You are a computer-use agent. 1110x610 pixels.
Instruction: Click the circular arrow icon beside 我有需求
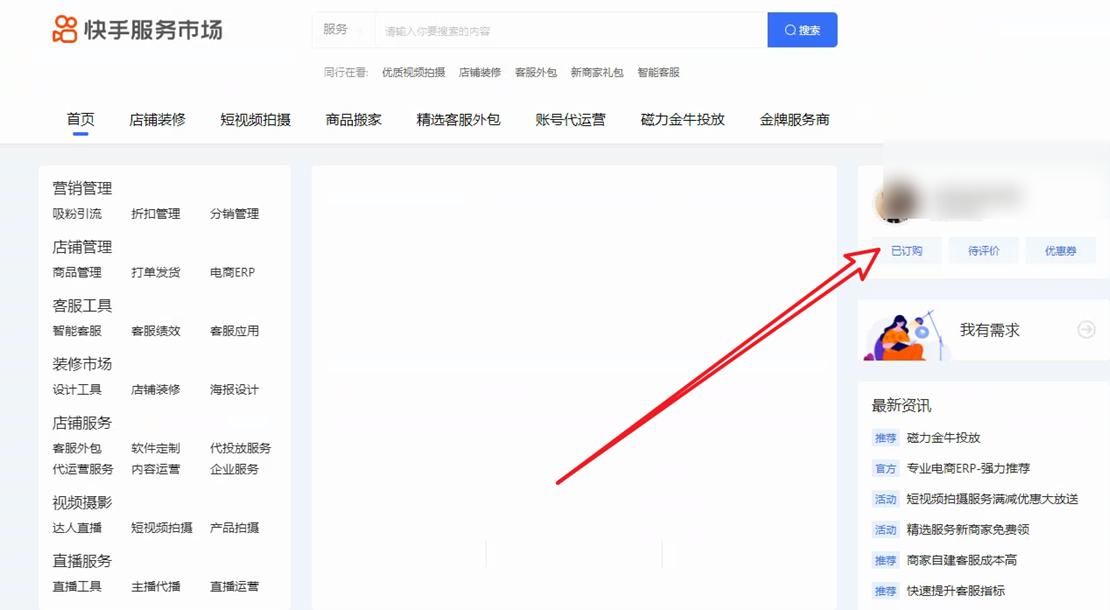[x=1084, y=330]
